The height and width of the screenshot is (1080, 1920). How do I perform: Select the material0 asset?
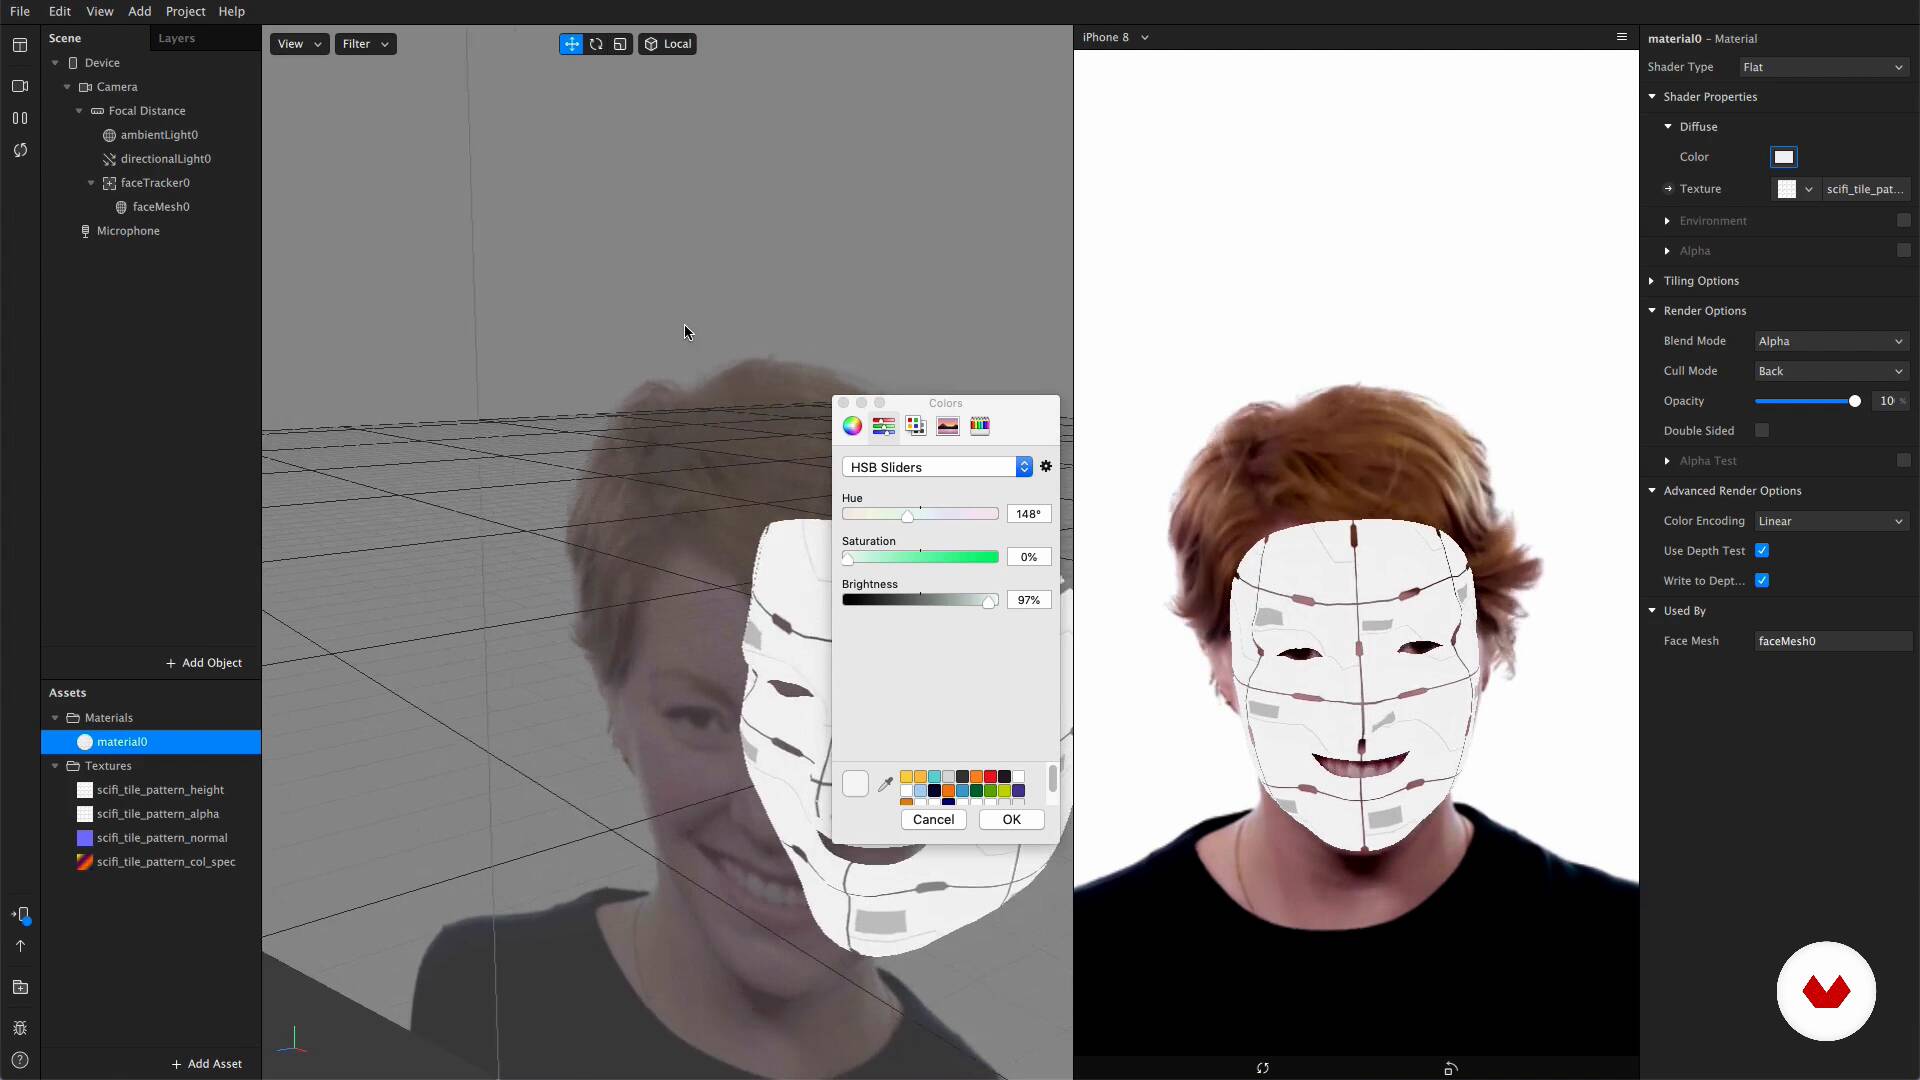(151, 742)
